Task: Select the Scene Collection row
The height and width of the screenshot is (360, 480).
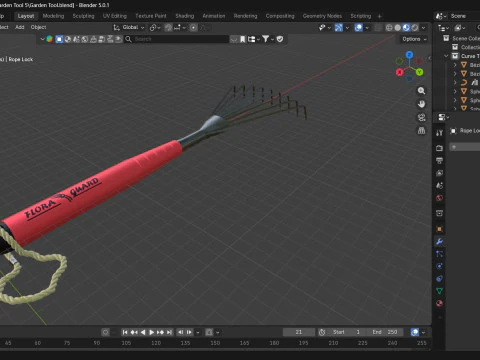Action: [461, 38]
